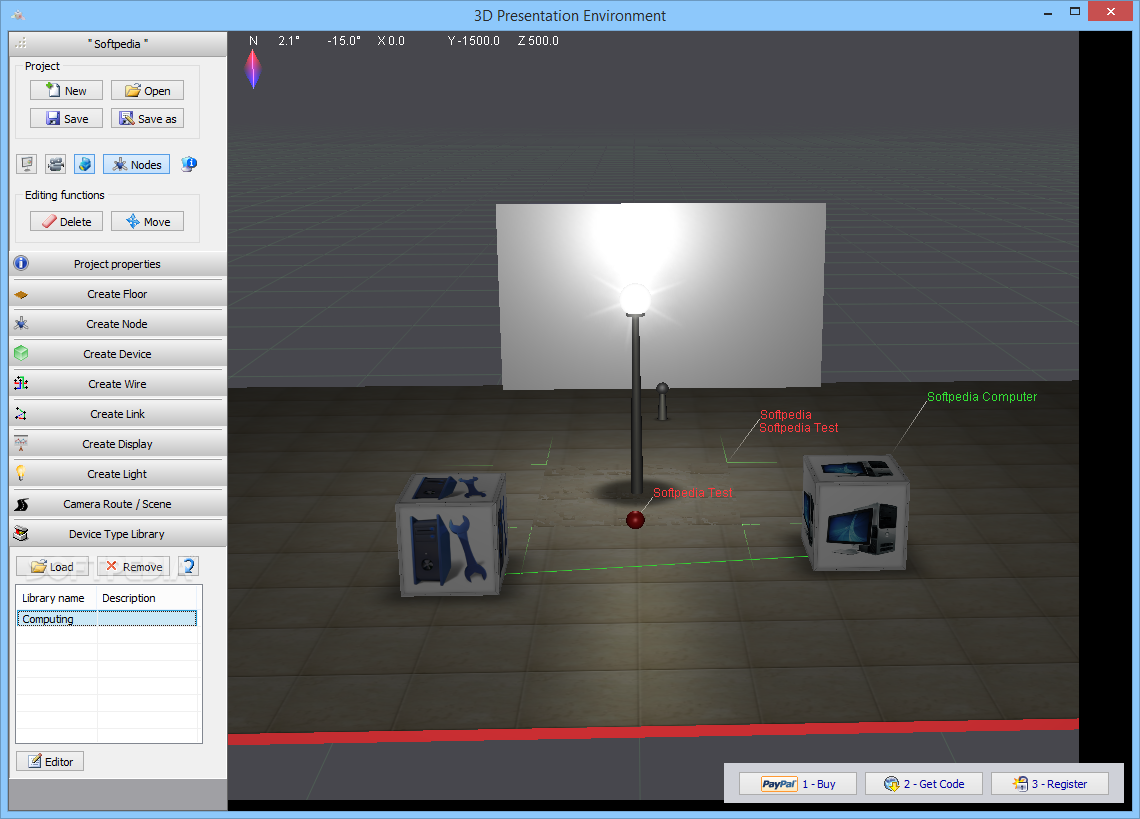1140x819 pixels.
Task: Minimize the 3D Presentation Environment window
Action: (x=1048, y=12)
